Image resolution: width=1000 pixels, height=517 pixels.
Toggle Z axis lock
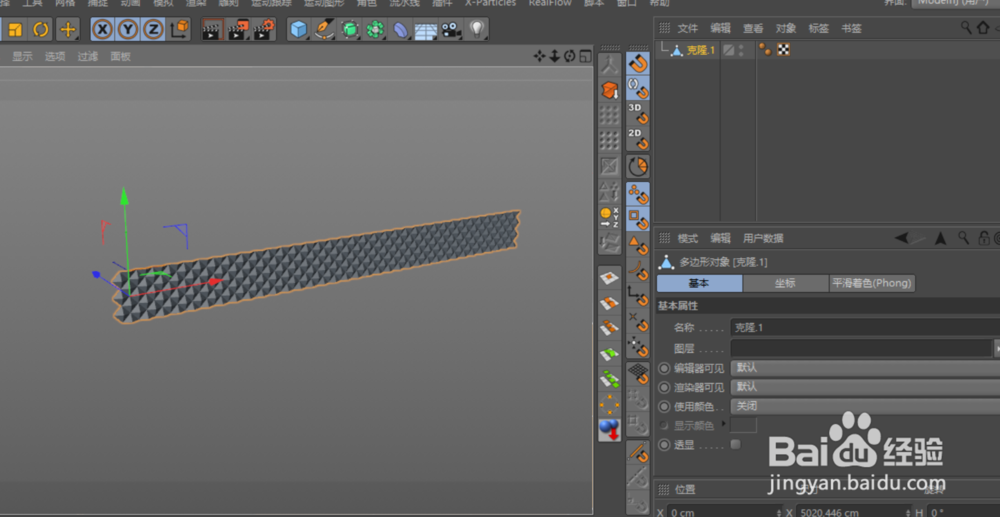[x=153, y=29]
